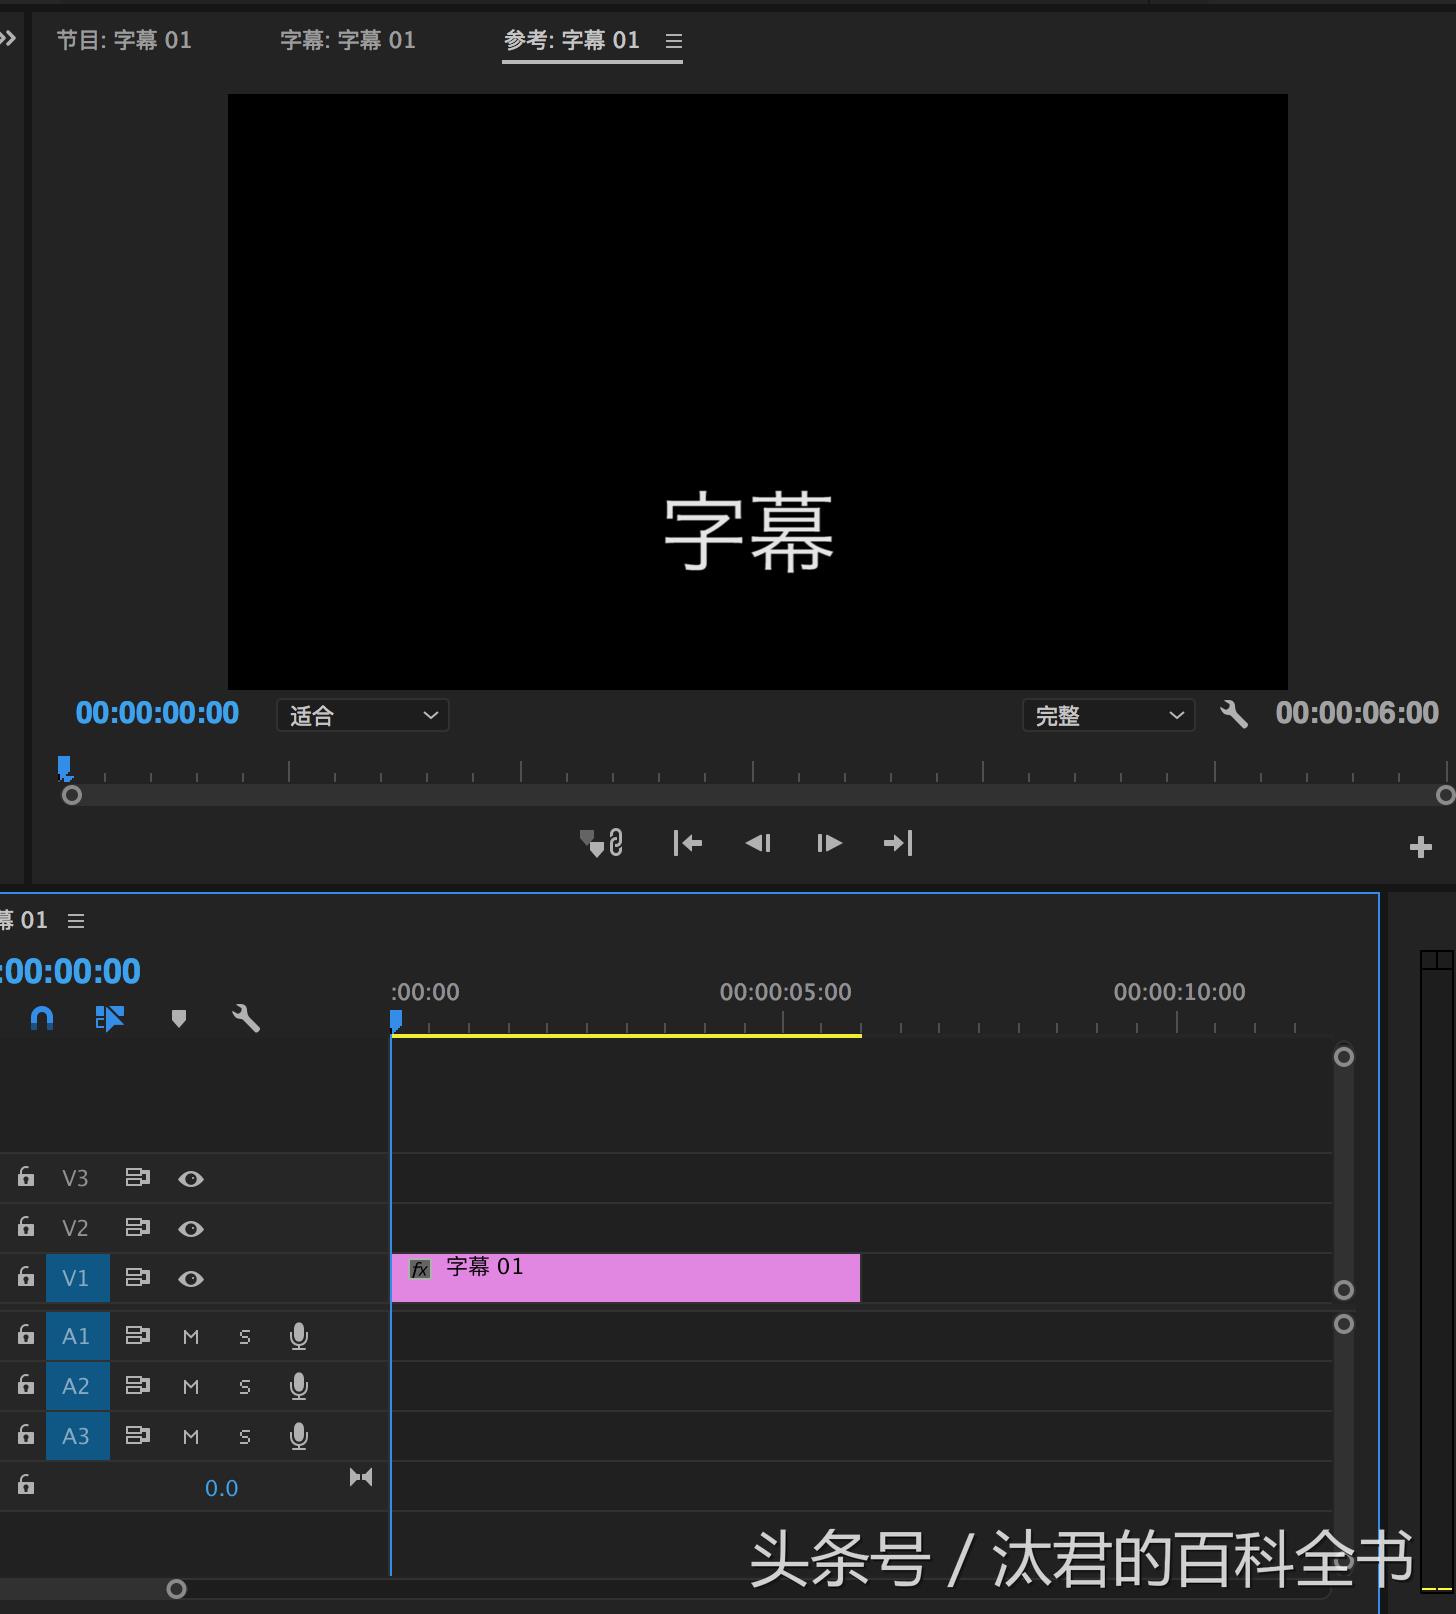
Task: Open the monitor settings wrench icon
Action: click(x=1234, y=715)
